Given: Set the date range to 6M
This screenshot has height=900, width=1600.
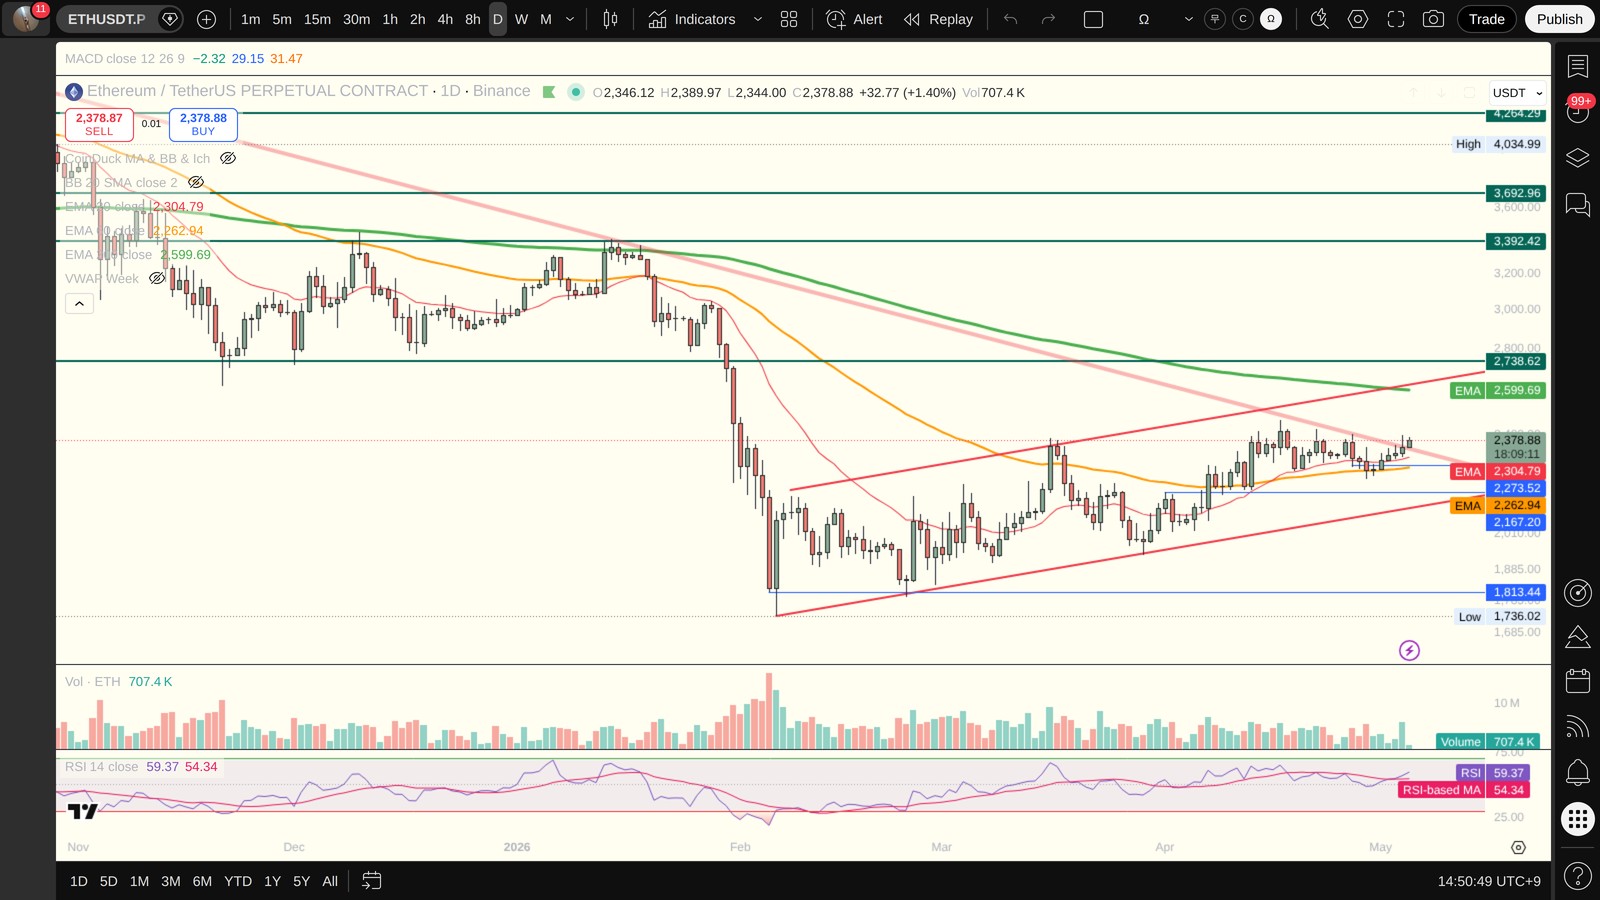Looking at the screenshot, I should pos(202,881).
